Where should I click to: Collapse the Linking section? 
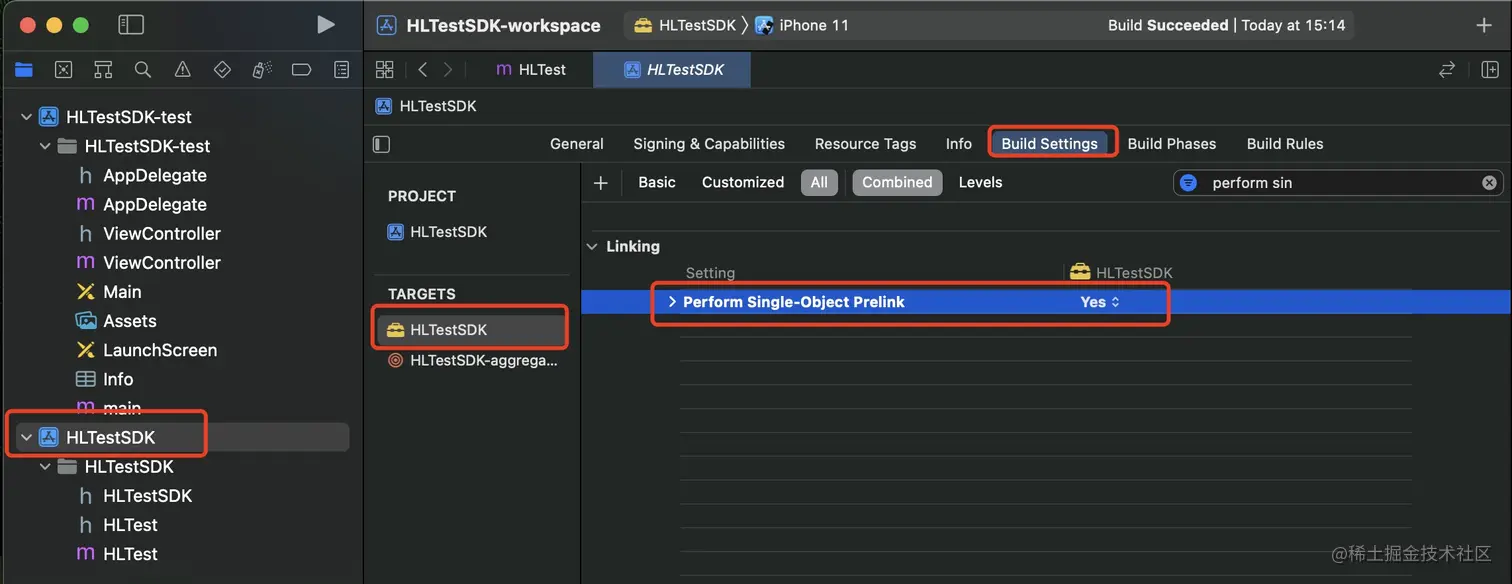(593, 246)
